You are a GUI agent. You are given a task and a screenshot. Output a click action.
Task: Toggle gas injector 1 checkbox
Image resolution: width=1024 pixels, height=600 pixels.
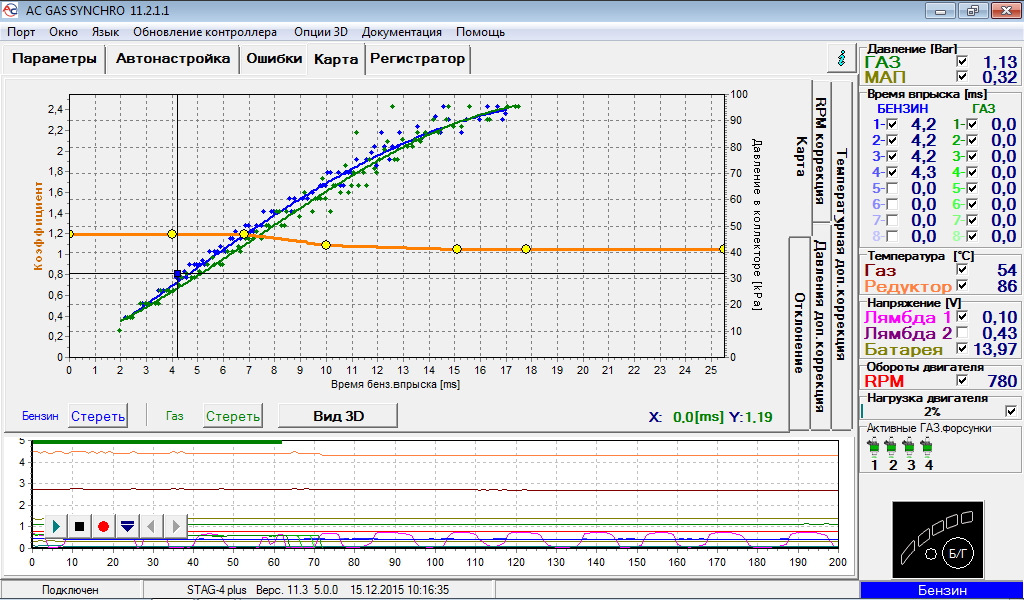tap(972, 124)
